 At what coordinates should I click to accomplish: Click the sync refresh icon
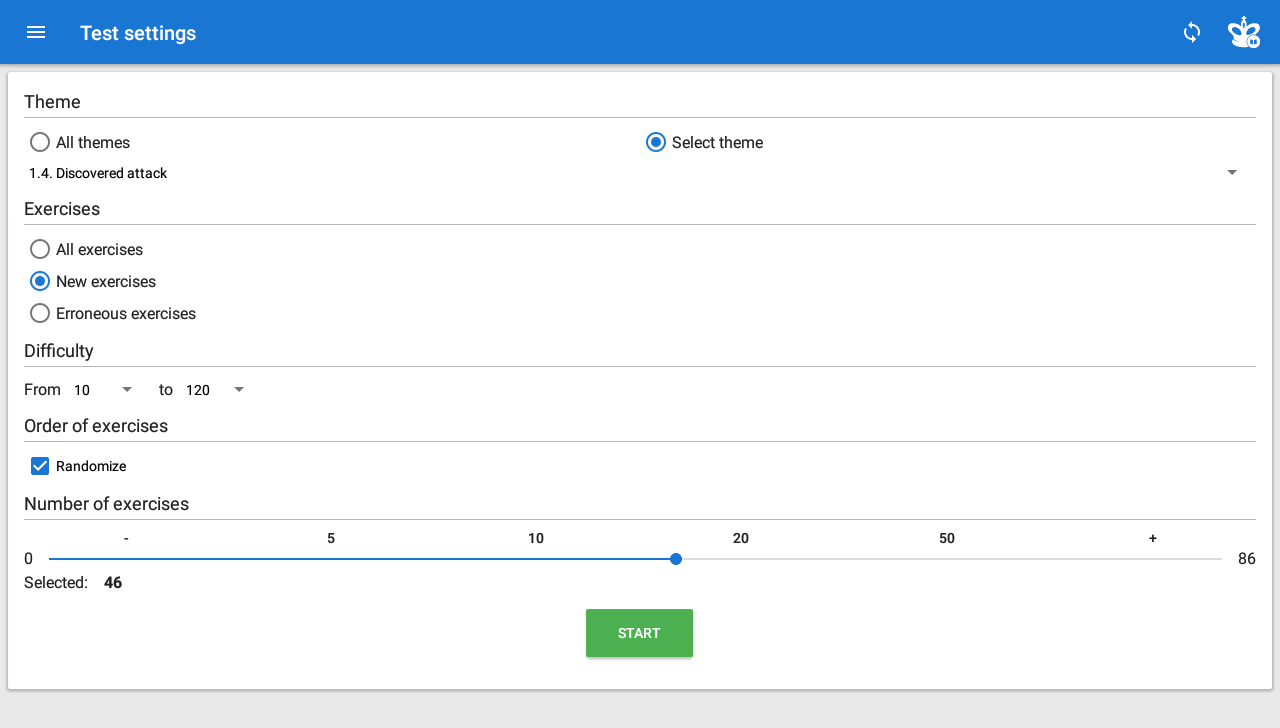pyautogui.click(x=1192, y=32)
